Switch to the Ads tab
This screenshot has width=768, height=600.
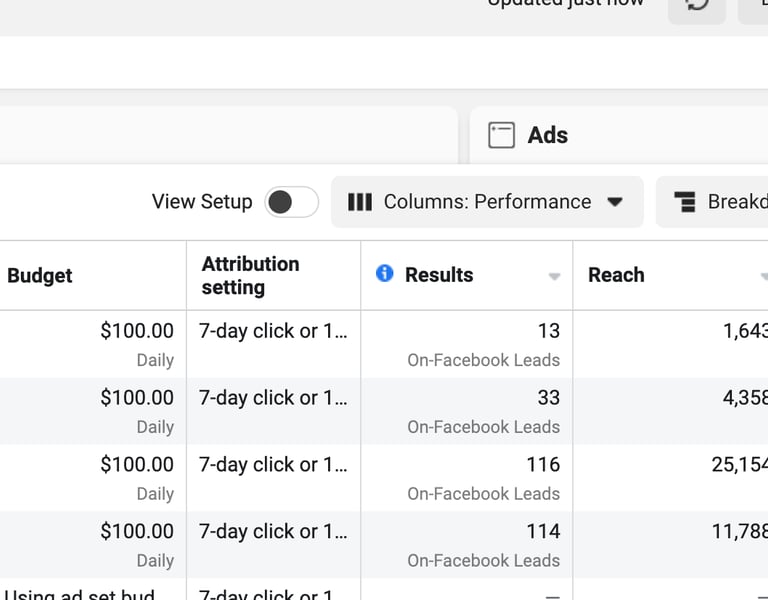[x=547, y=135]
